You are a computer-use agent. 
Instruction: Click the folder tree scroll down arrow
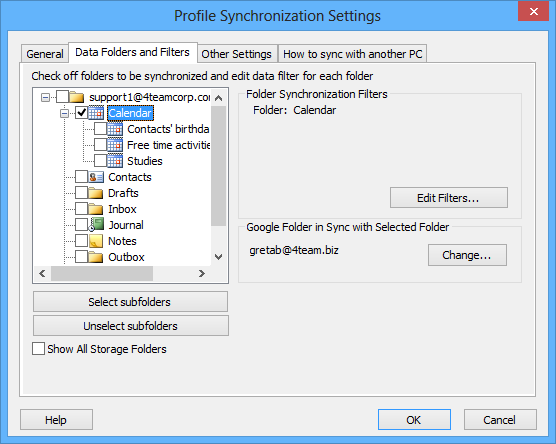click(x=219, y=257)
